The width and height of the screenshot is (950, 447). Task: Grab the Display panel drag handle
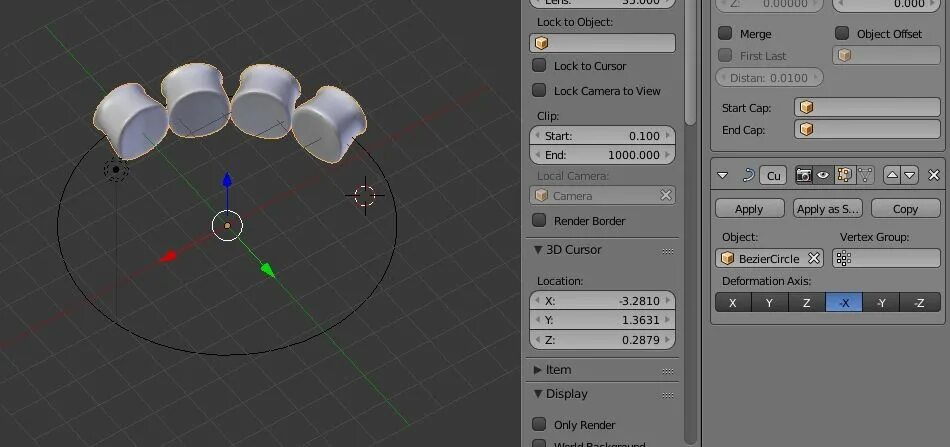tap(668, 395)
